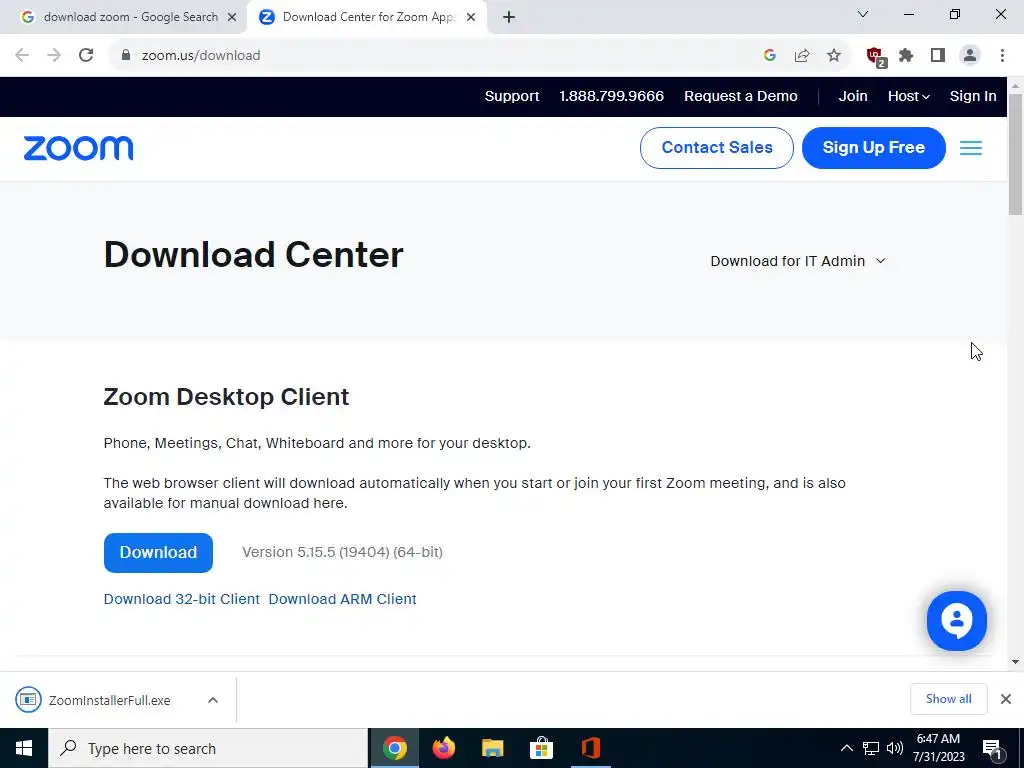Image resolution: width=1024 pixels, height=768 pixels.
Task: Close the Download Center tab
Action: point(471,17)
